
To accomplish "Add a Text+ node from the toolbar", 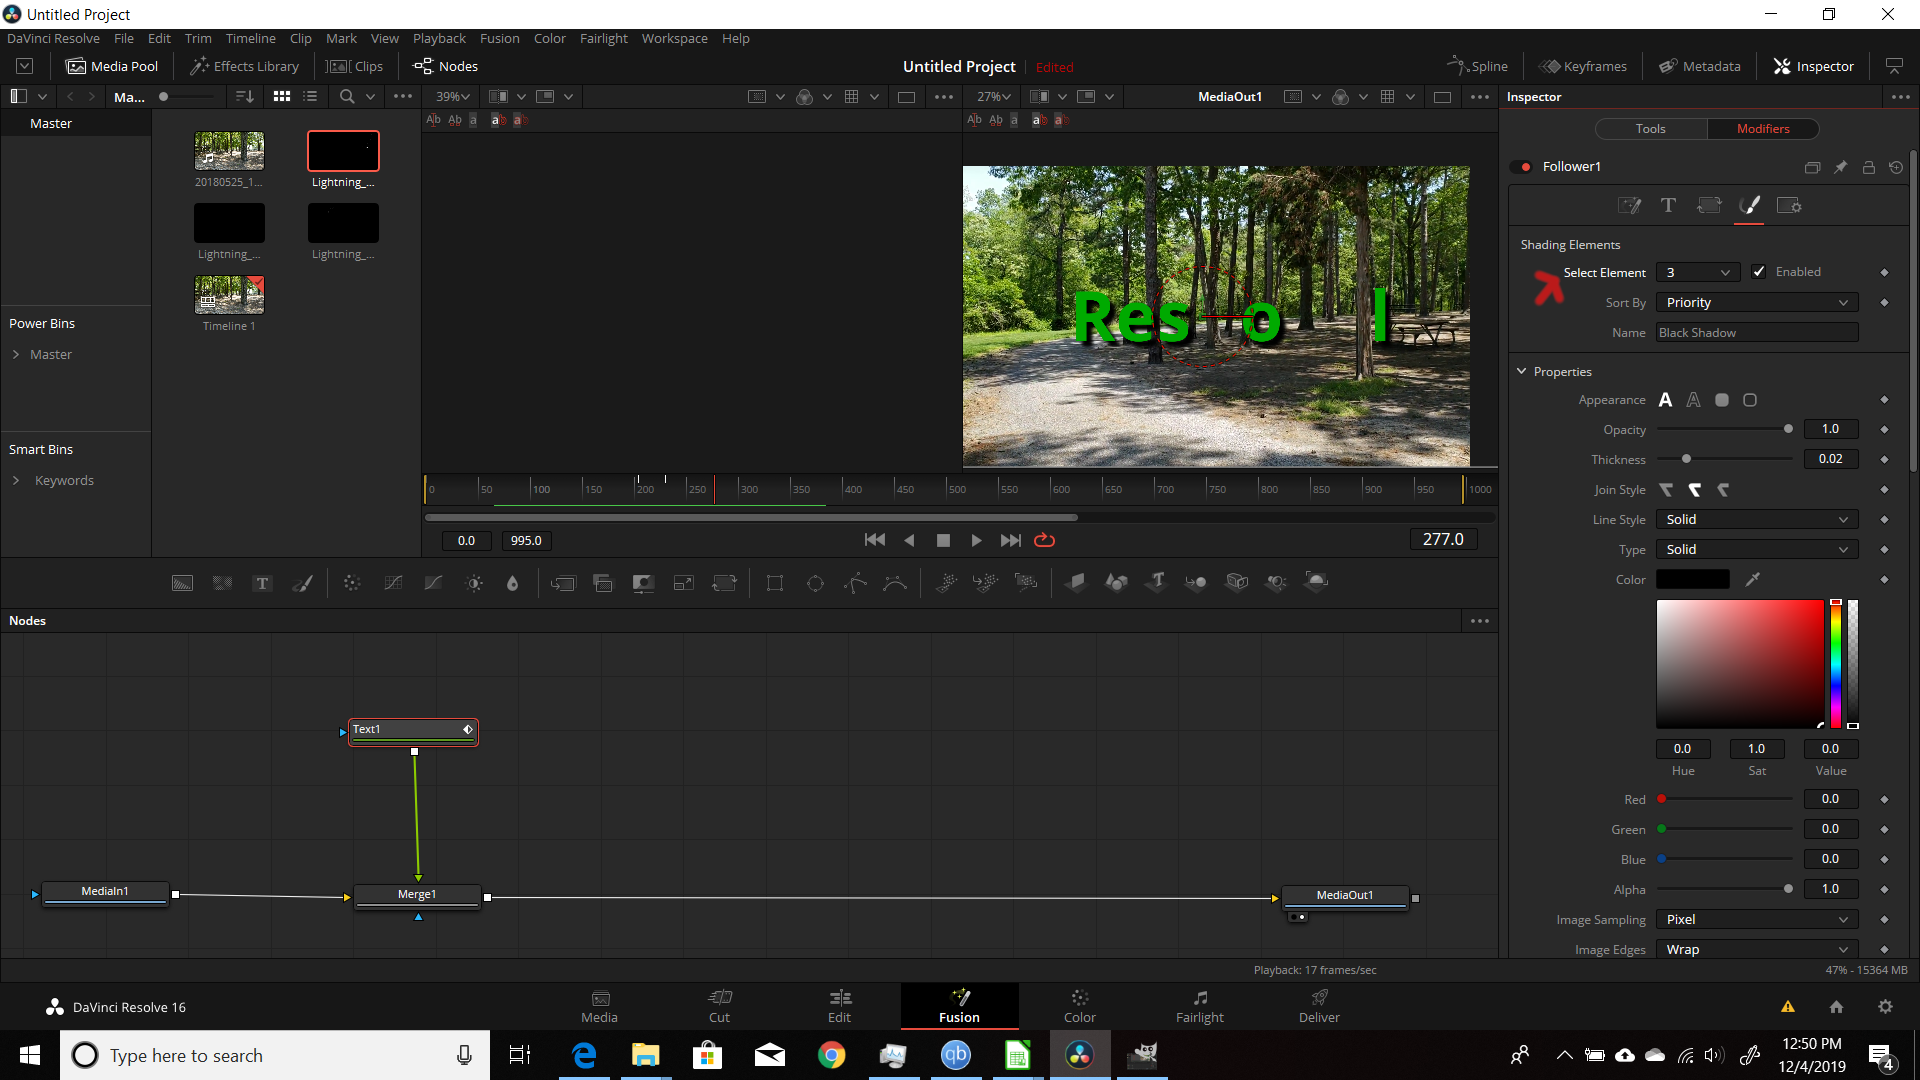I will coord(262,583).
